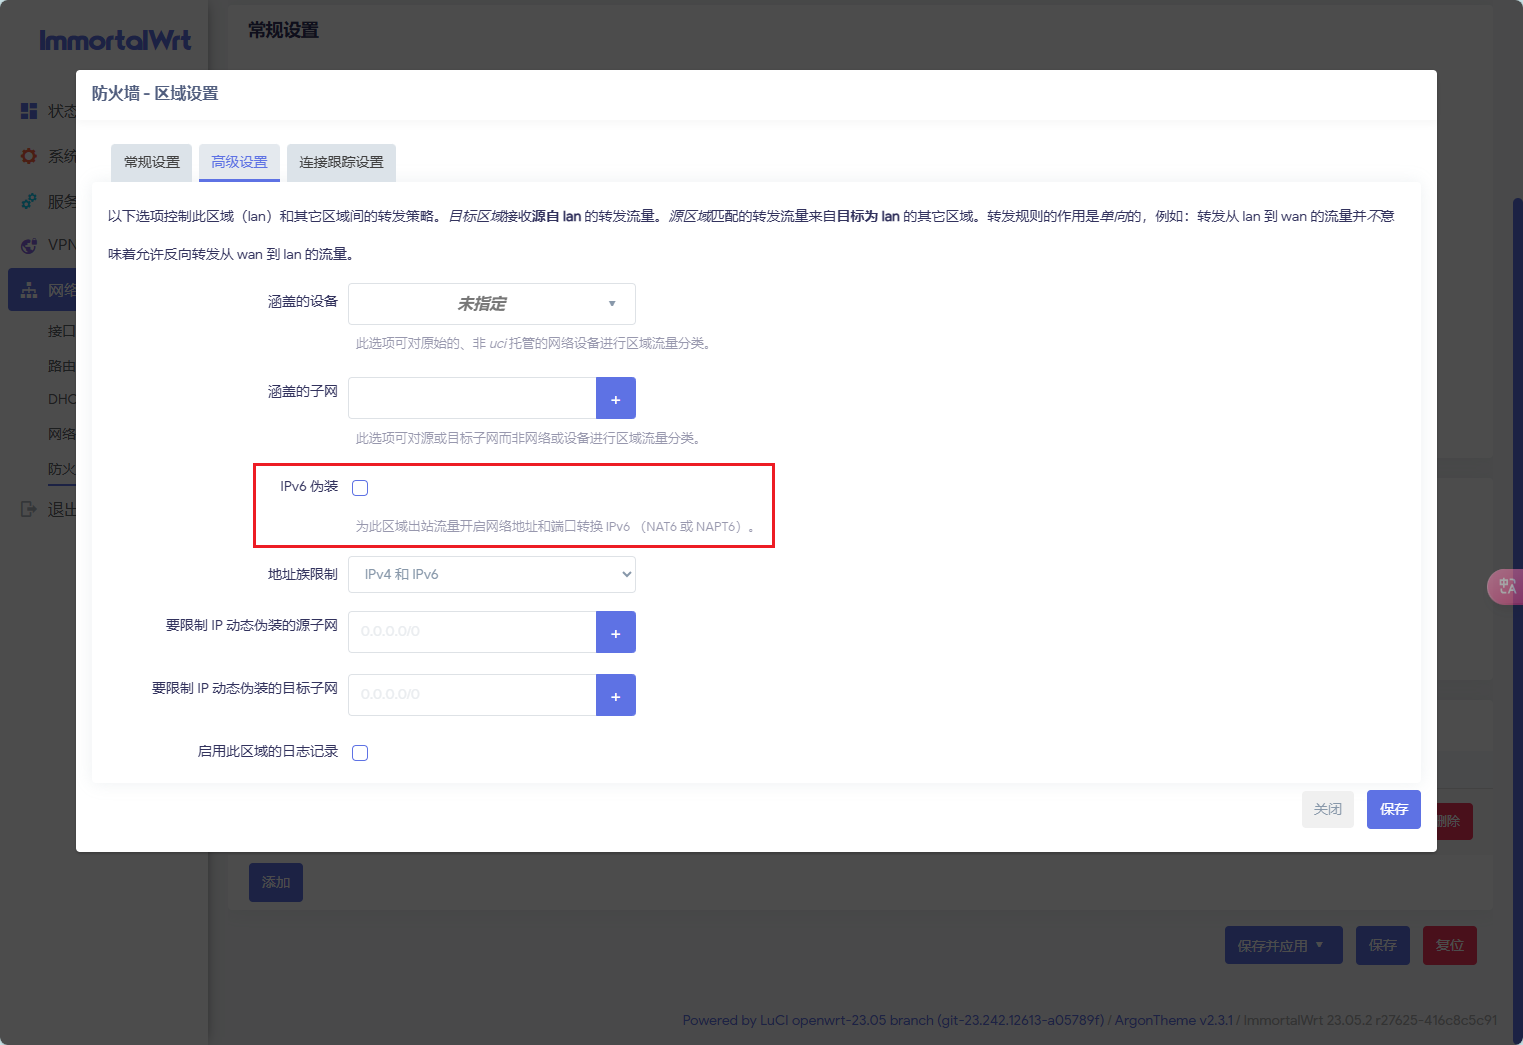Click the 状态 dashboard icon in sidebar
The width and height of the screenshot is (1523, 1045).
pyautogui.click(x=29, y=111)
